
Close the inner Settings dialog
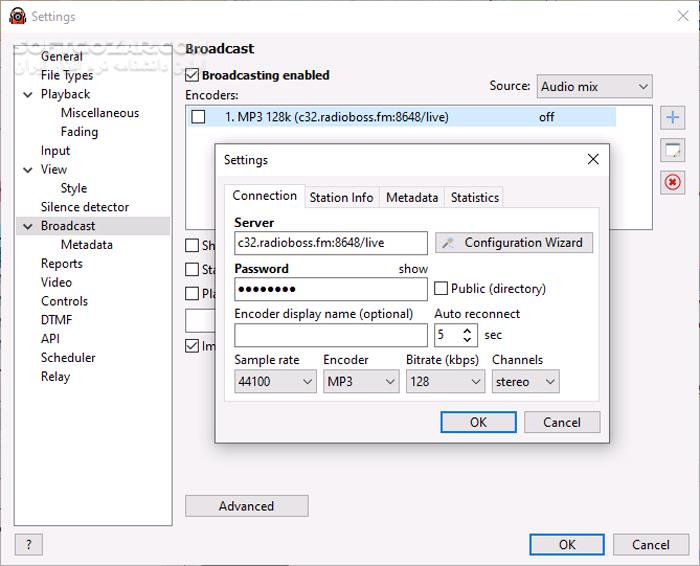[x=593, y=159]
